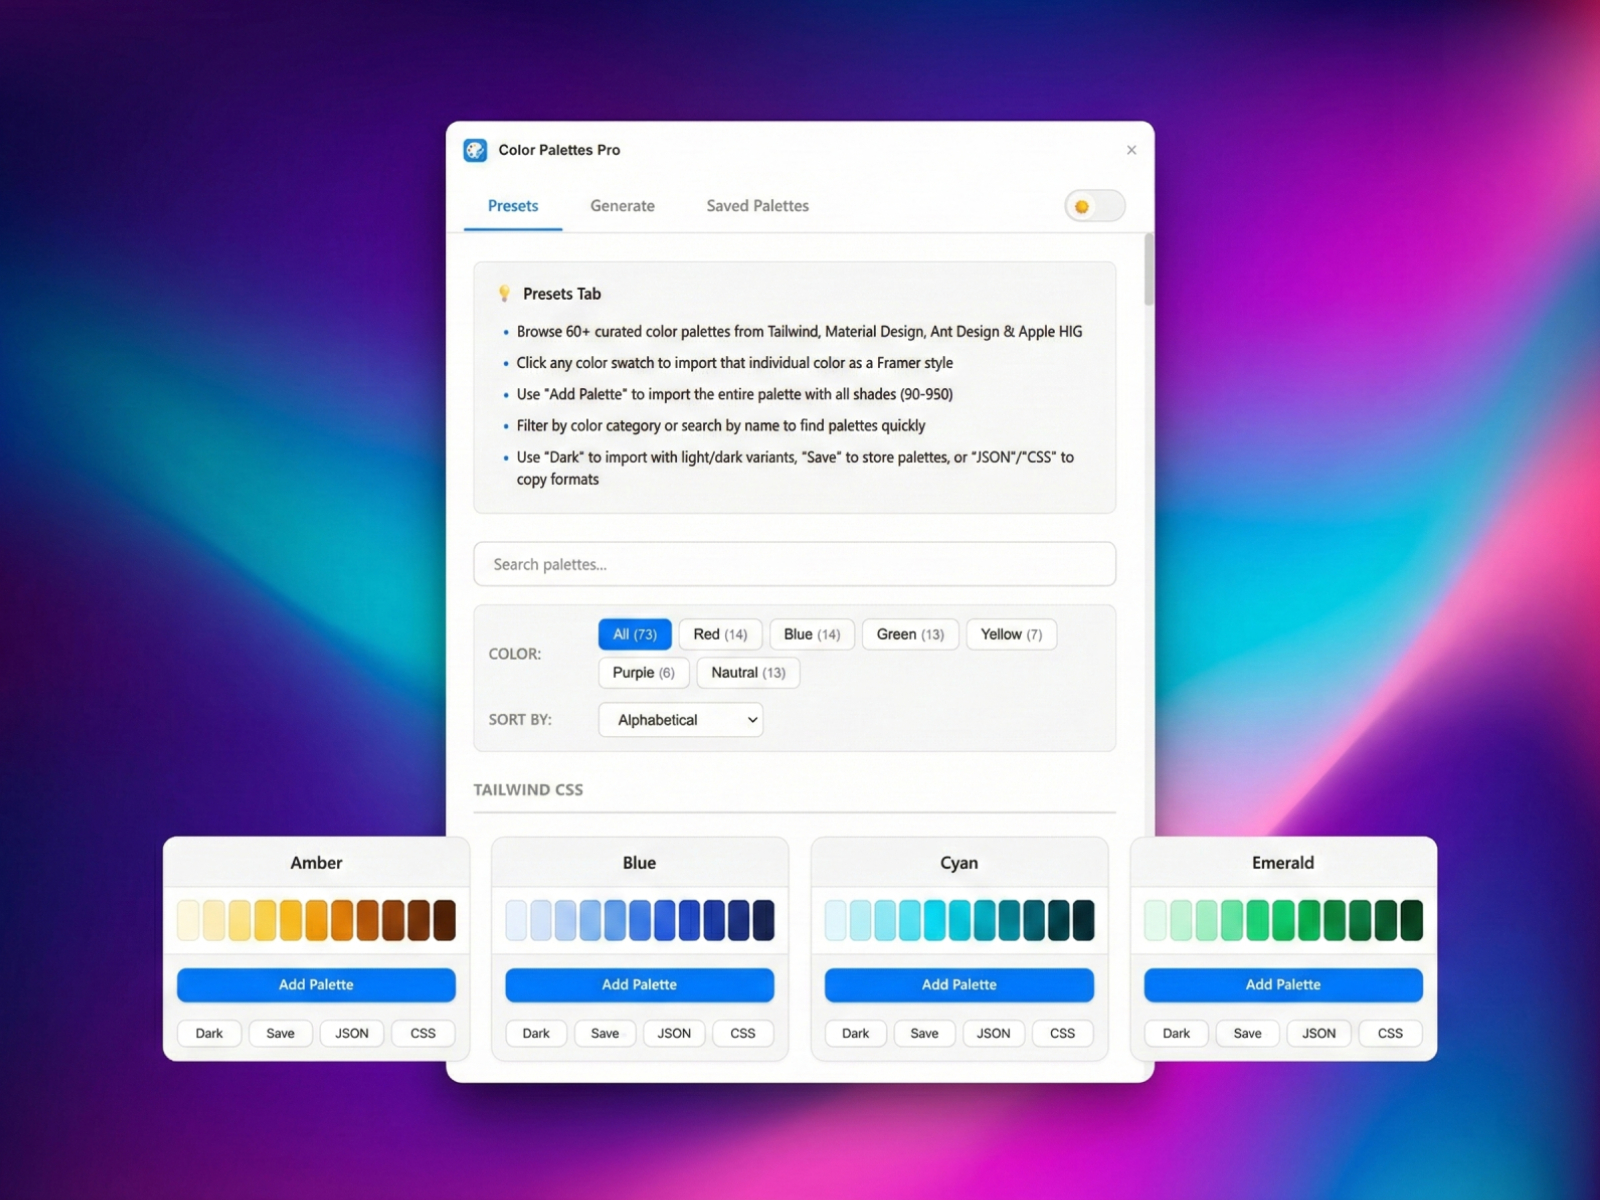
Task: Copy the Emerald palette as CSS
Action: coord(1390,1033)
